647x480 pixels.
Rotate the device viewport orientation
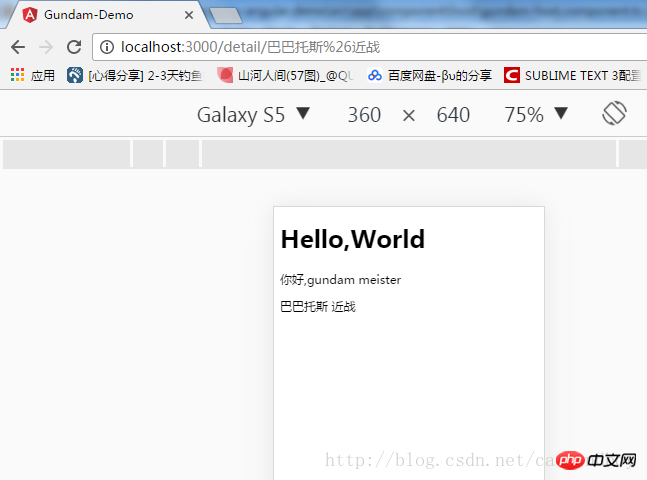tap(614, 114)
